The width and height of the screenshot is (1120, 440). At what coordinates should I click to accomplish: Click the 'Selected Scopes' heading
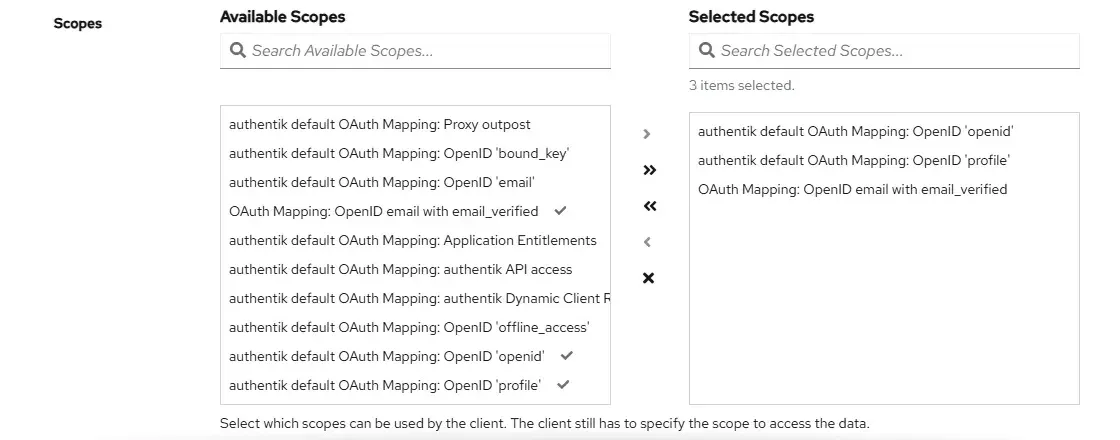pos(751,16)
